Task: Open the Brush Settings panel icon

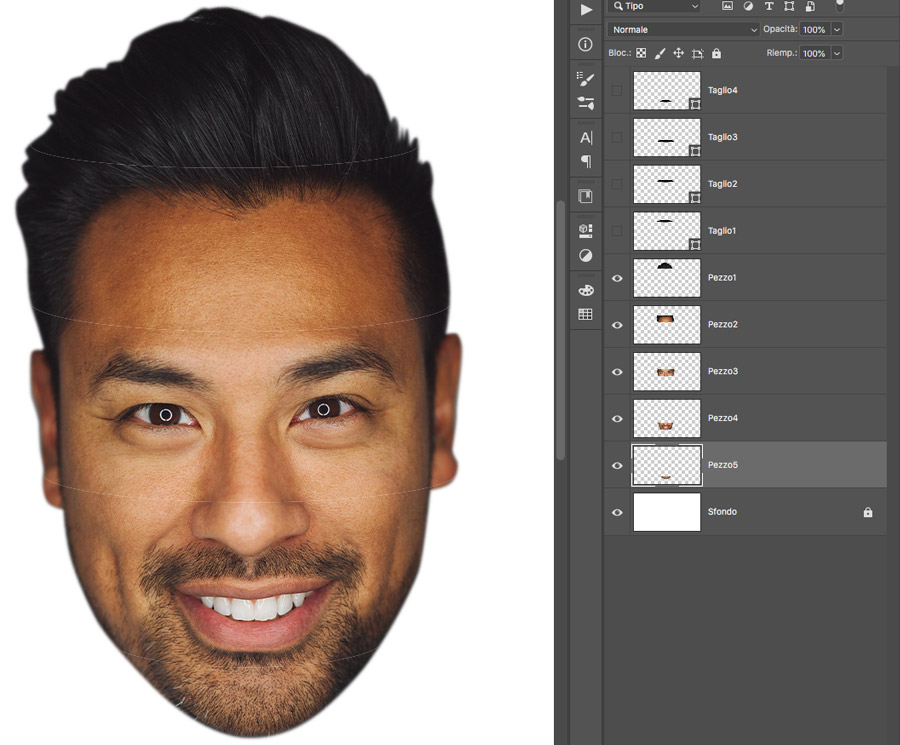Action: coord(585,79)
